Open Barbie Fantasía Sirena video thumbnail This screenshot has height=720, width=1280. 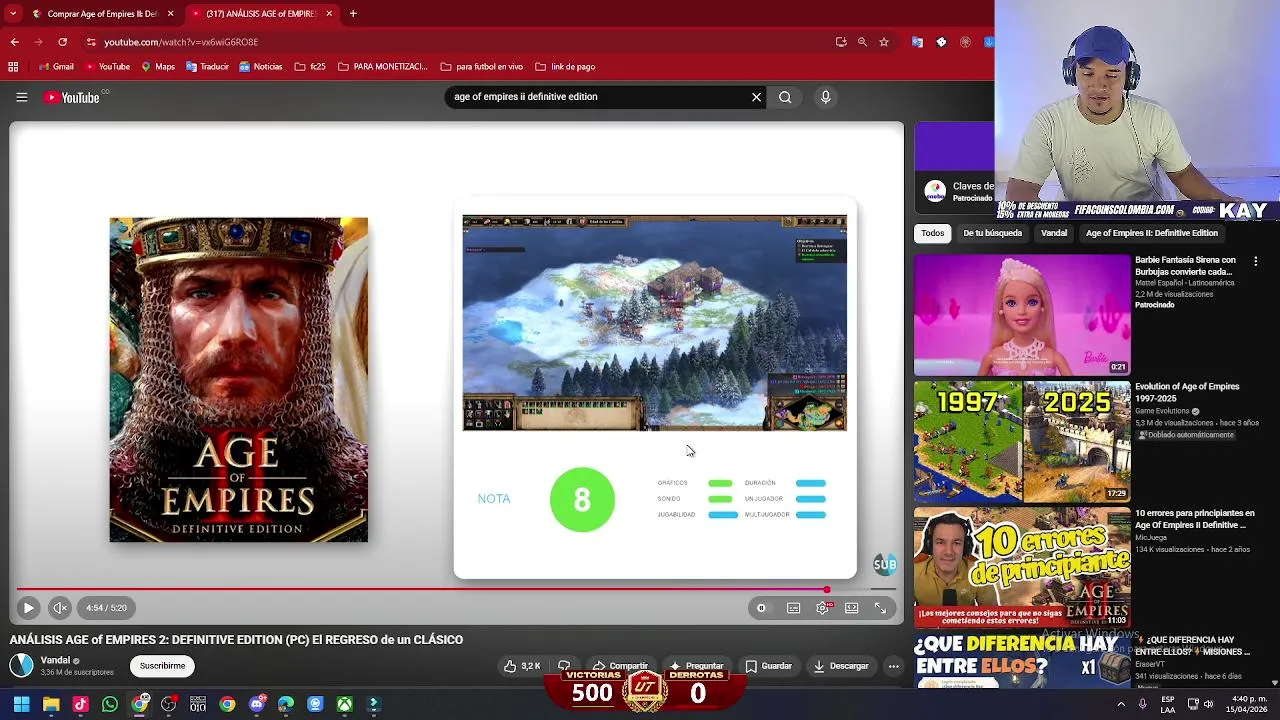(x=1022, y=315)
